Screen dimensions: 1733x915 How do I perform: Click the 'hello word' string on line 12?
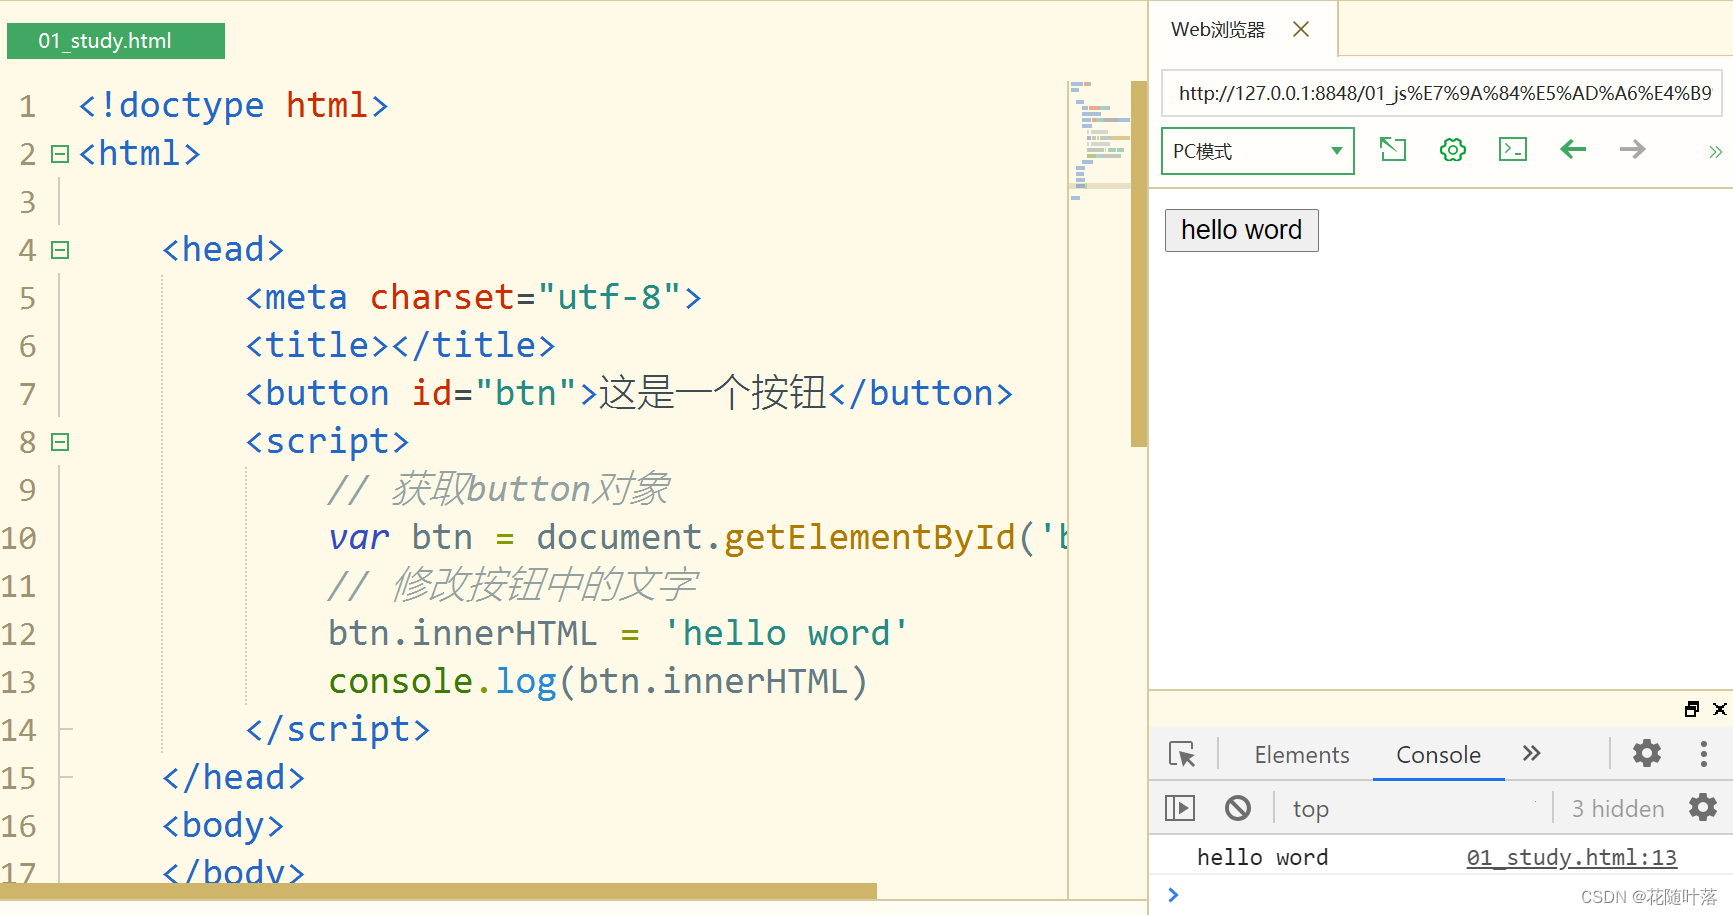point(786,633)
